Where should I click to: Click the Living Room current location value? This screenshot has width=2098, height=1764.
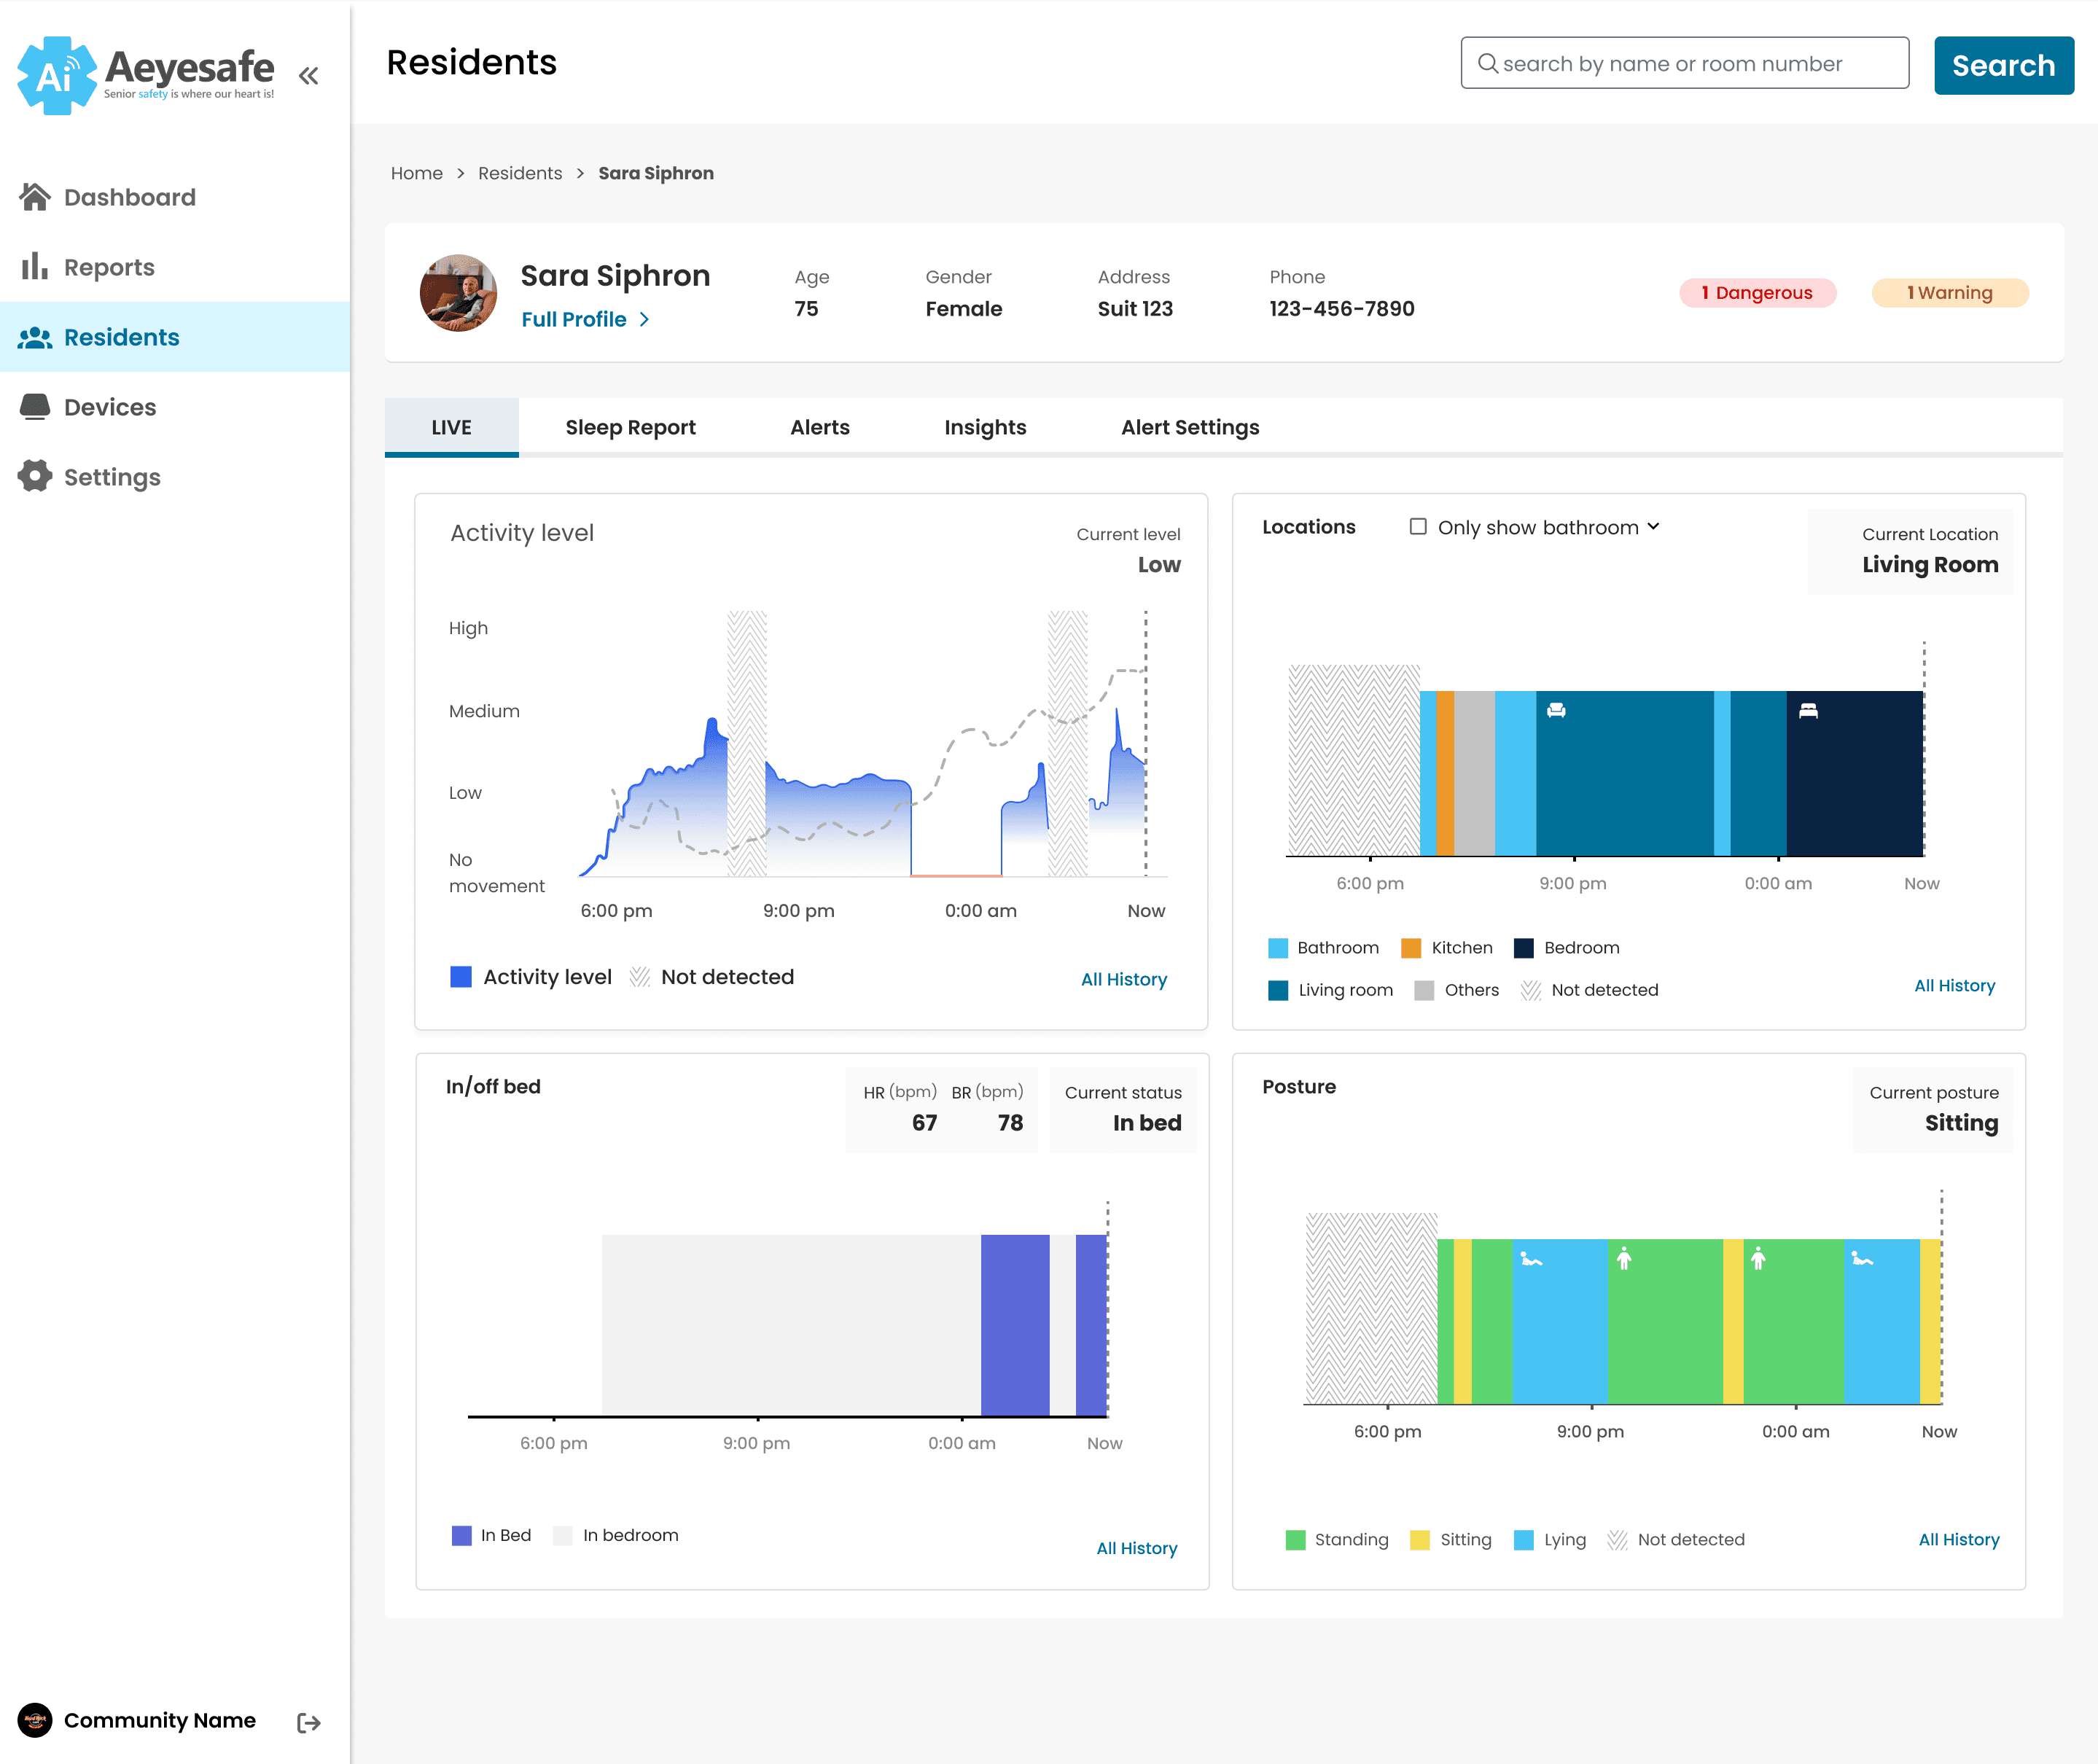click(1930, 564)
